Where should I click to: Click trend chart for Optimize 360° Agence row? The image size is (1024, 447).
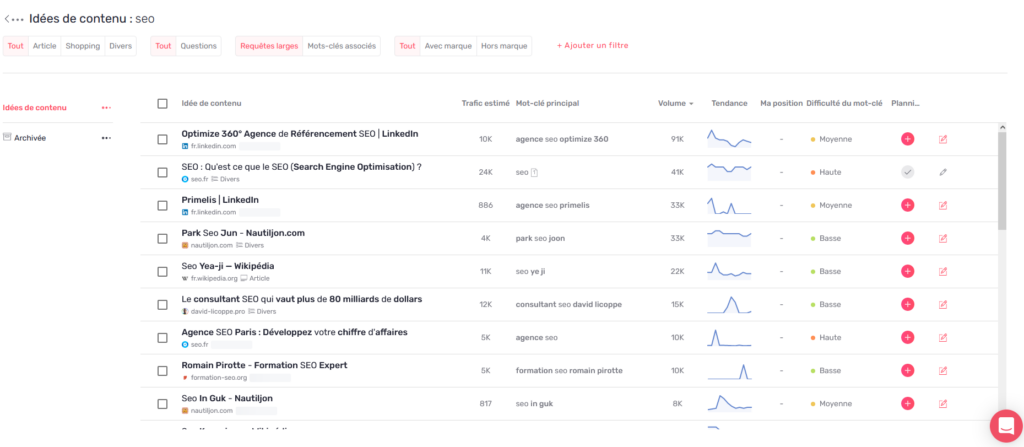click(729, 139)
